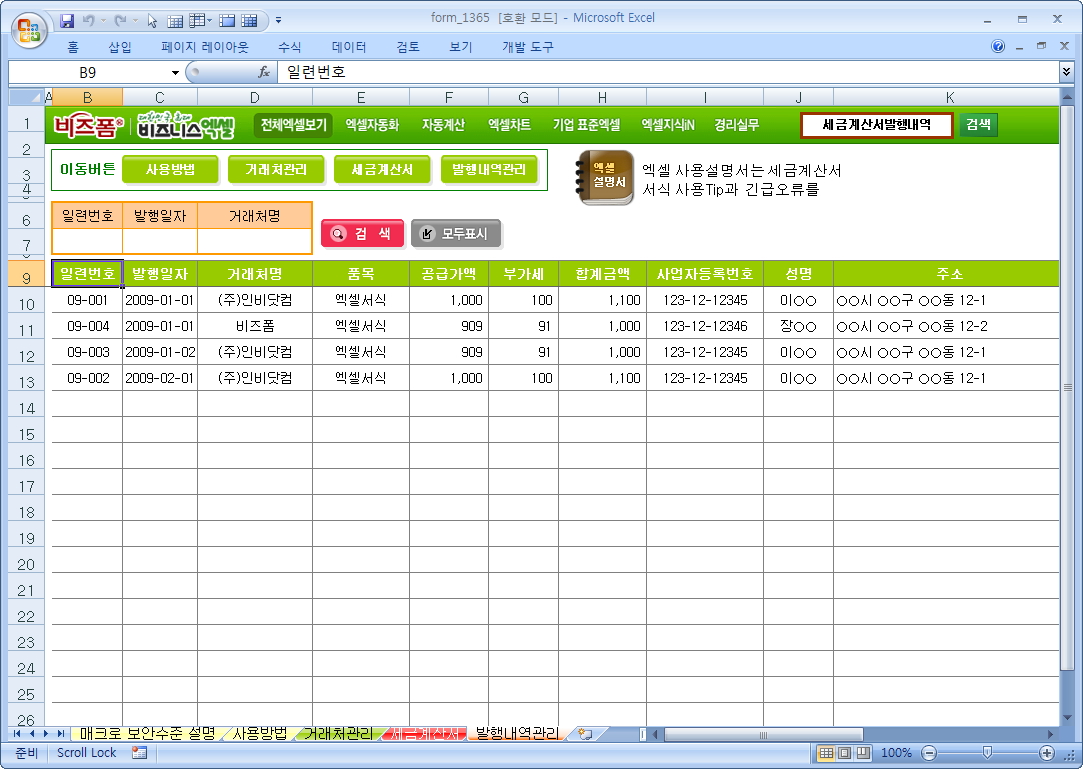The width and height of the screenshot is (1083, 769).
Task: Click the 엑셀 설명서 notebook icon
Action: (x=605, y=178)
